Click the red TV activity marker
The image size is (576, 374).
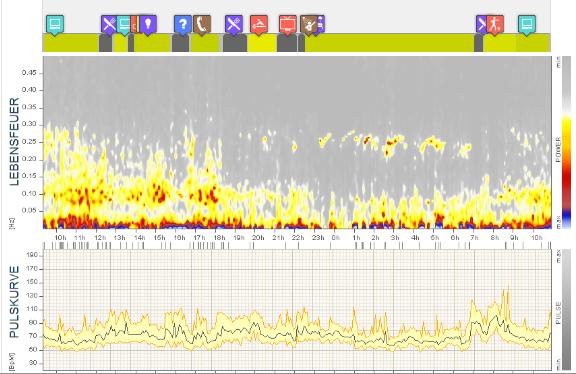click(x=288, y=24)
